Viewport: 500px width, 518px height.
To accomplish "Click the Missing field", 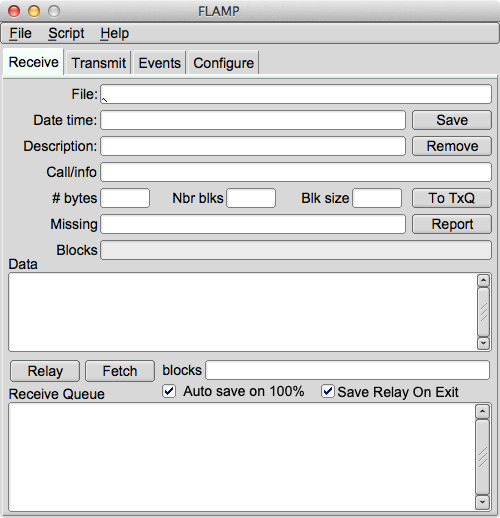I will pyautogui.click(x=253, y=224).
